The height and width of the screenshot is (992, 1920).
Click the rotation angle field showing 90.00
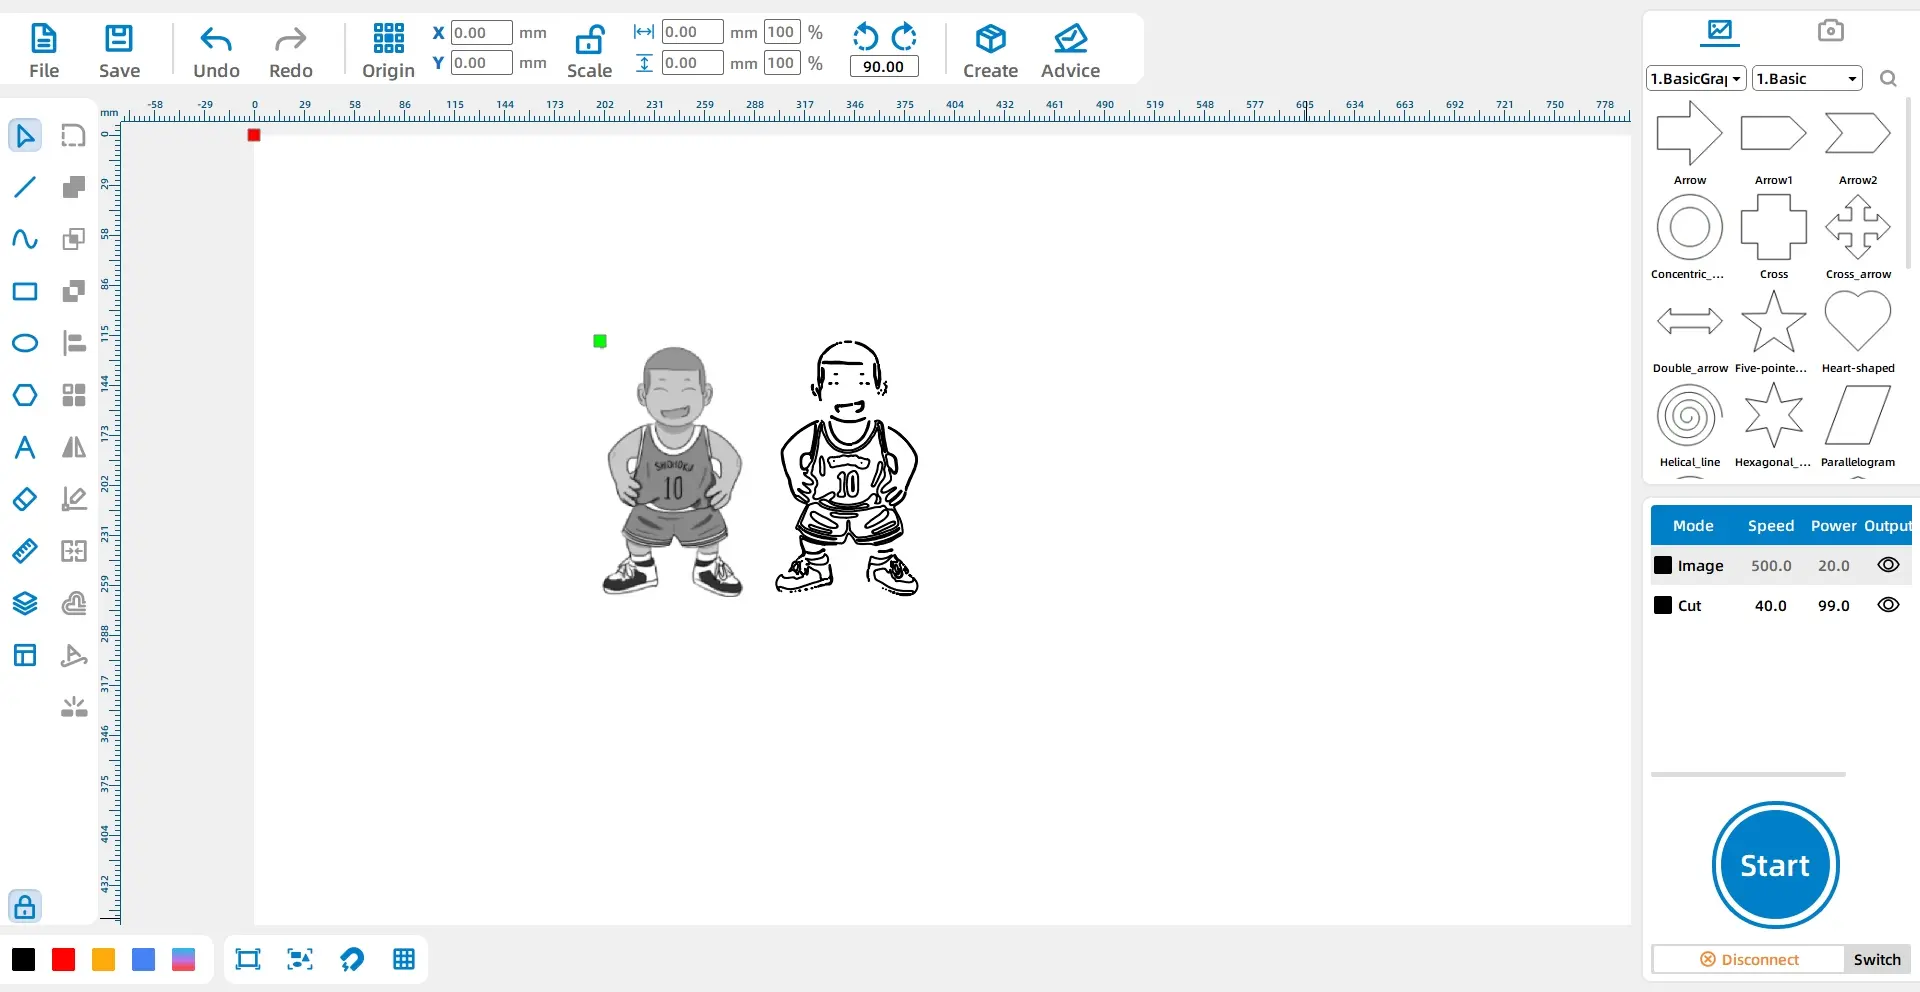[884, 67]
